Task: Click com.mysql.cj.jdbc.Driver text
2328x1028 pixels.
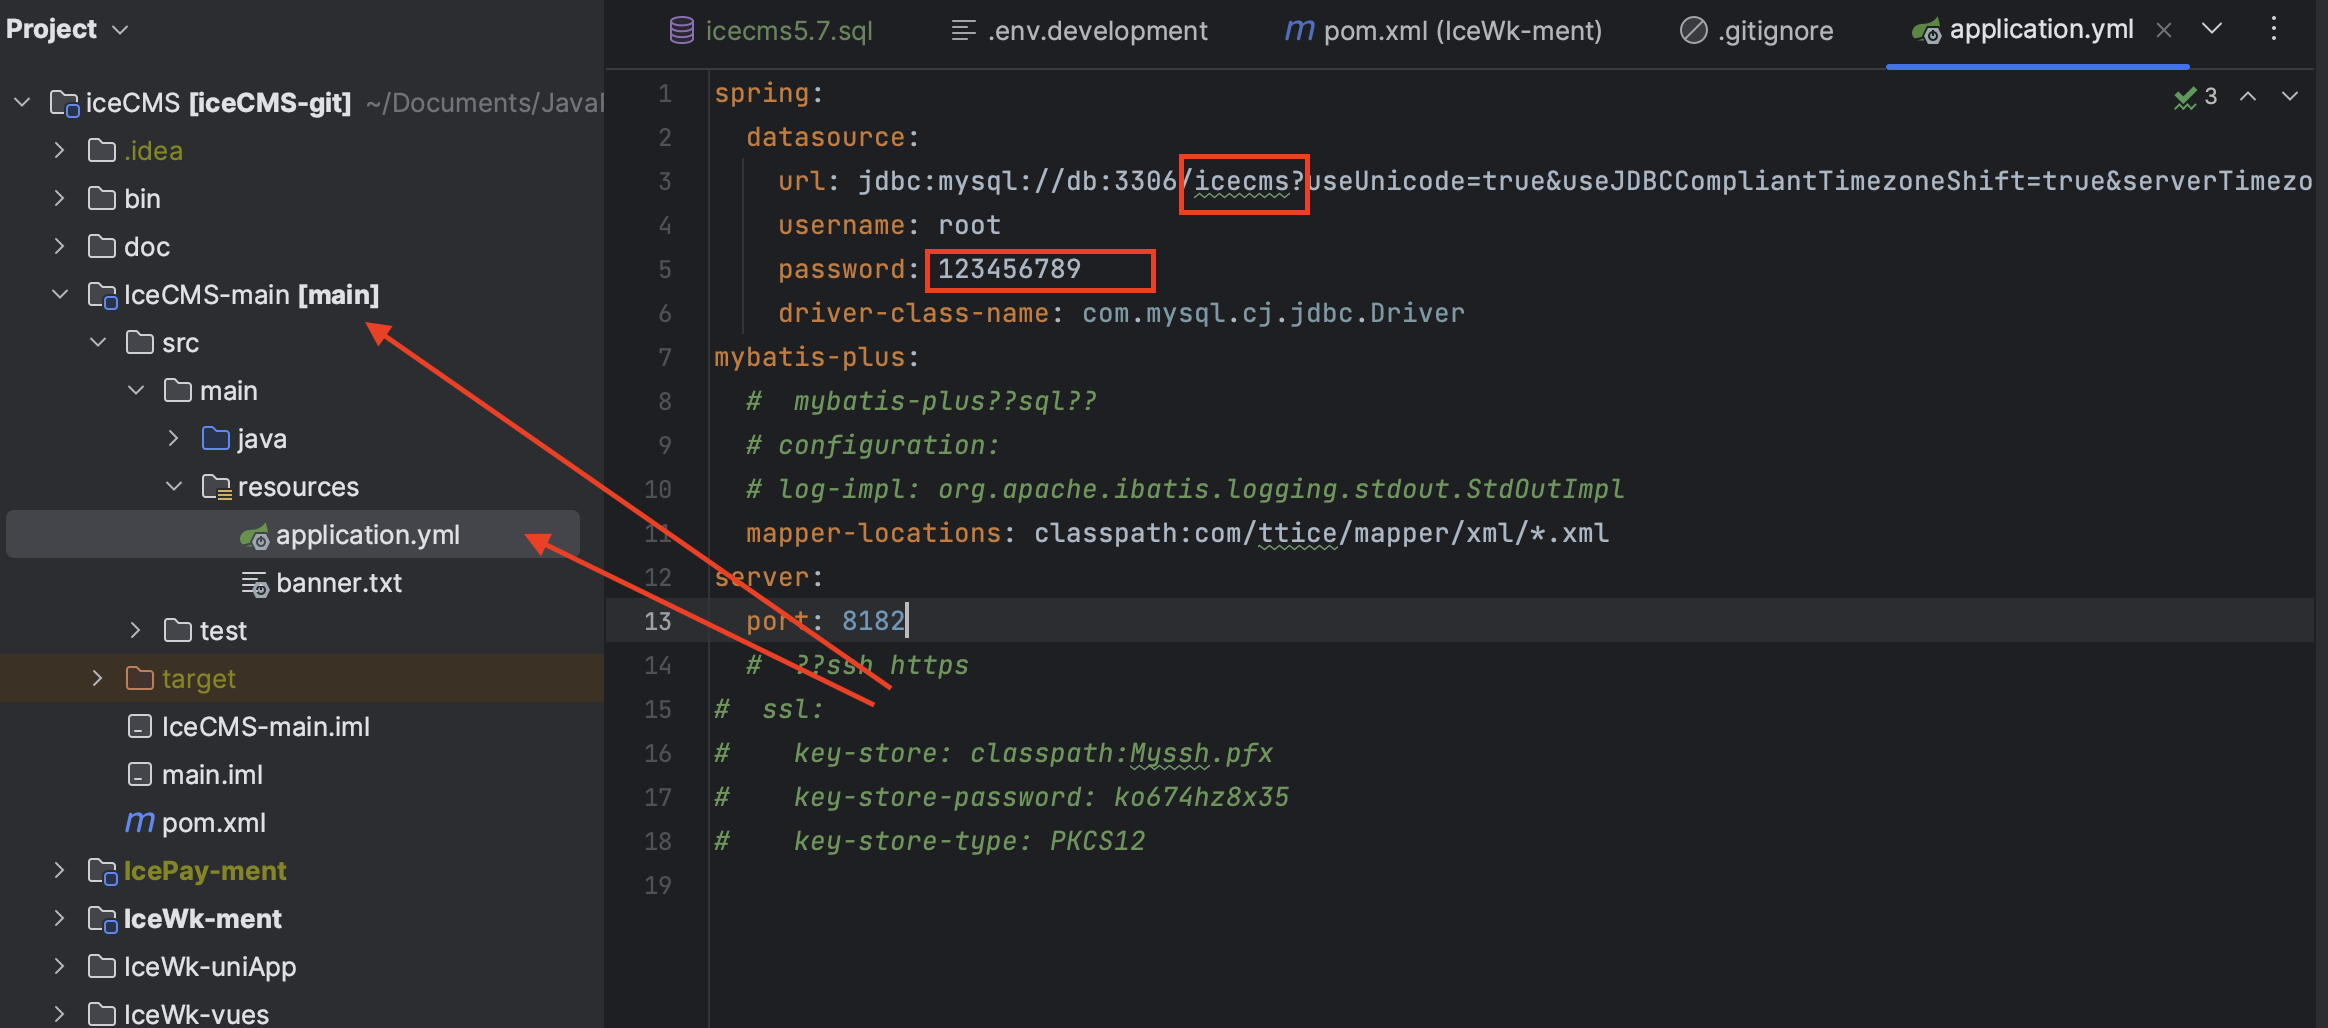Action: [1273, 313]
